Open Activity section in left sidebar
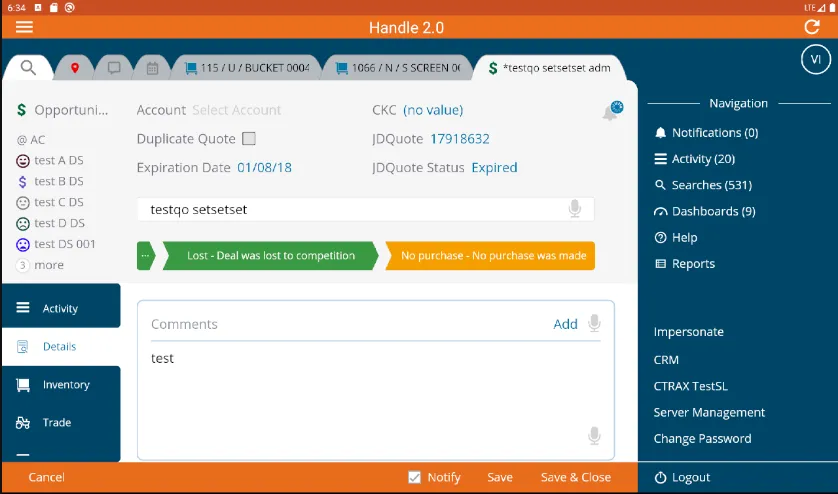The image size is (838, 494). (61, 308)
